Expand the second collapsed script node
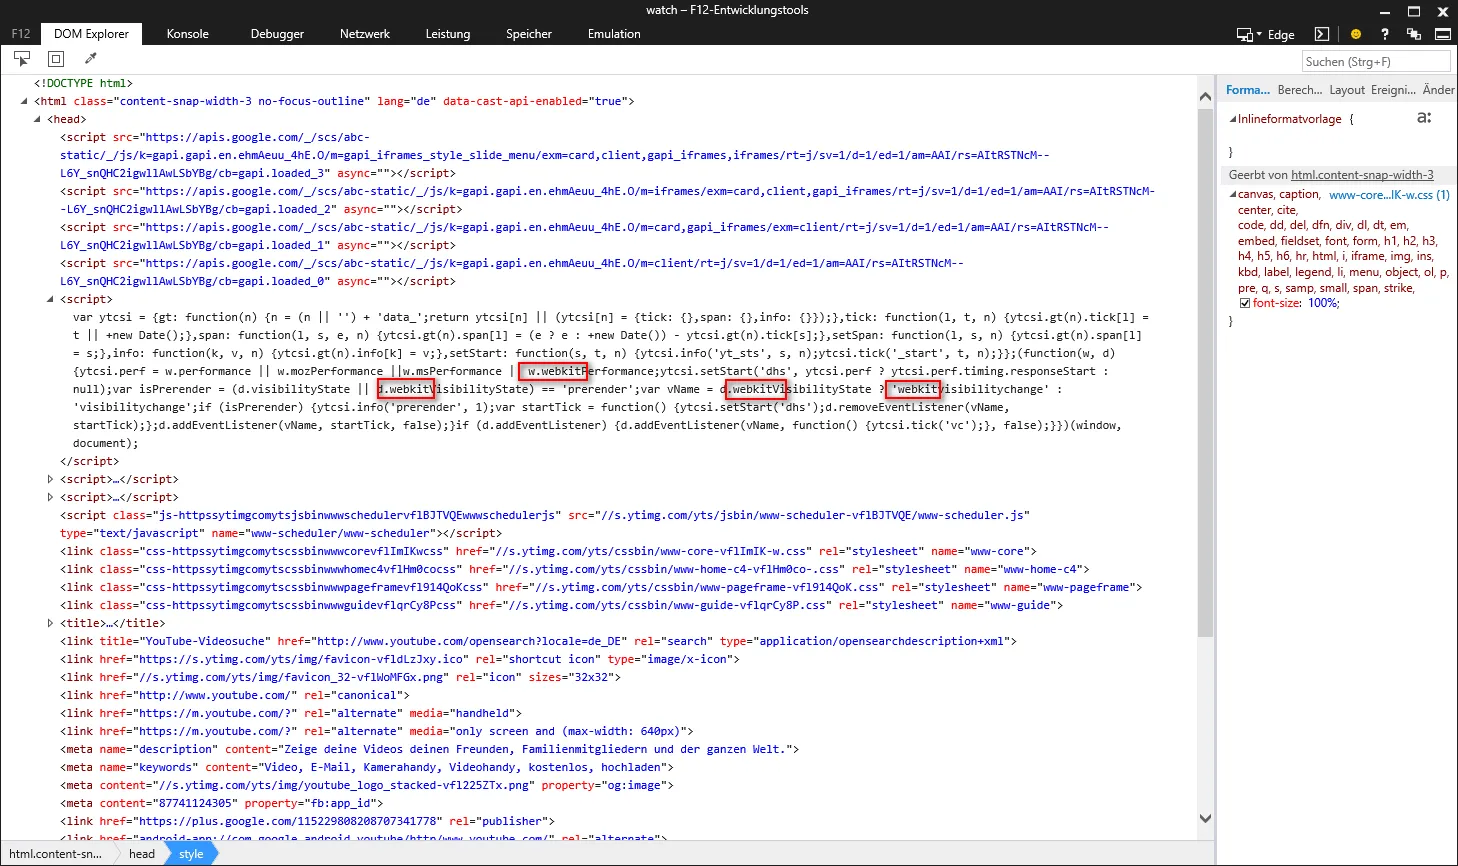This screenshot has height=866, width=1458. (x=51, y=497)
